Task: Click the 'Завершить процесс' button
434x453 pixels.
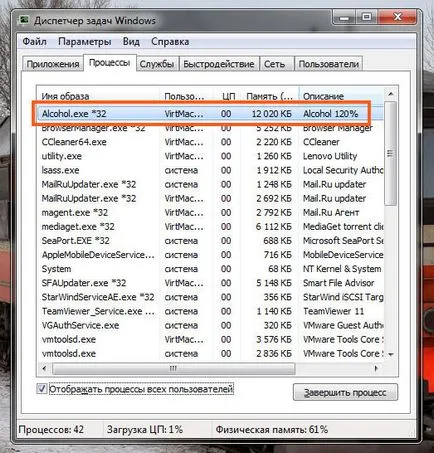Action: click(345, 392)
